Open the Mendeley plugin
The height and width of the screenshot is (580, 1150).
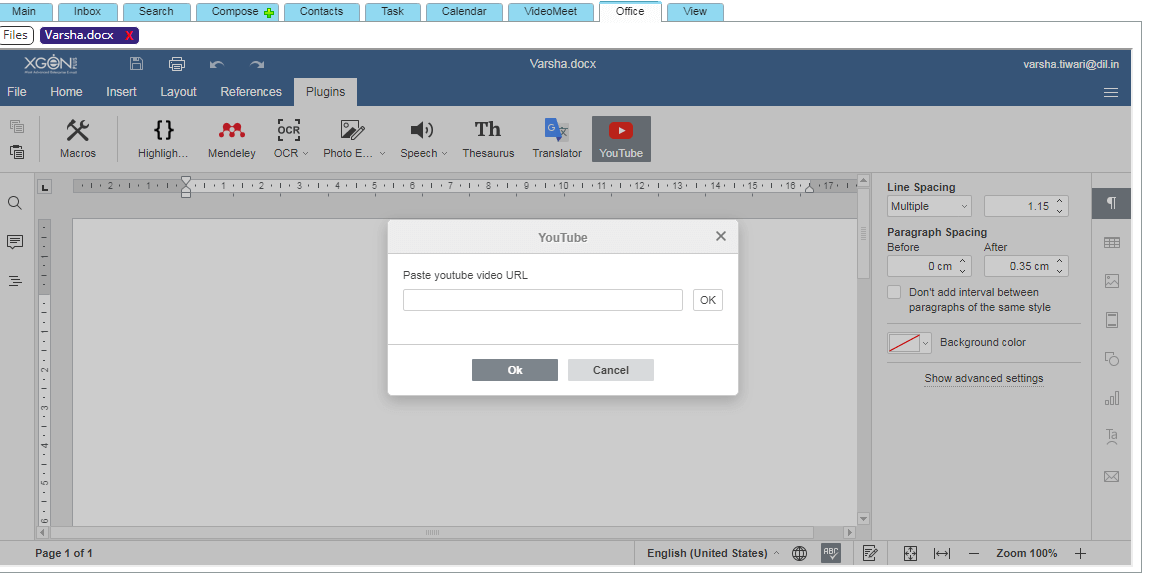pyautogui.click(x=232, y=139)
